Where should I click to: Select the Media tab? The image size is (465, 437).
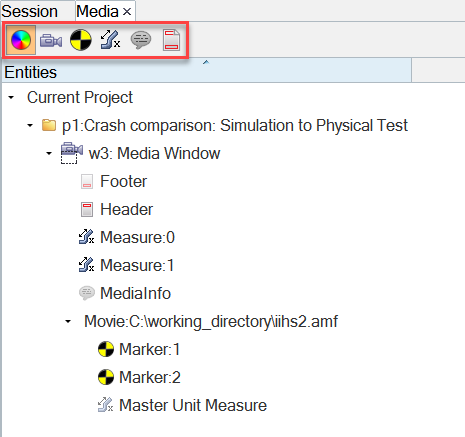(x=97, y=11)
